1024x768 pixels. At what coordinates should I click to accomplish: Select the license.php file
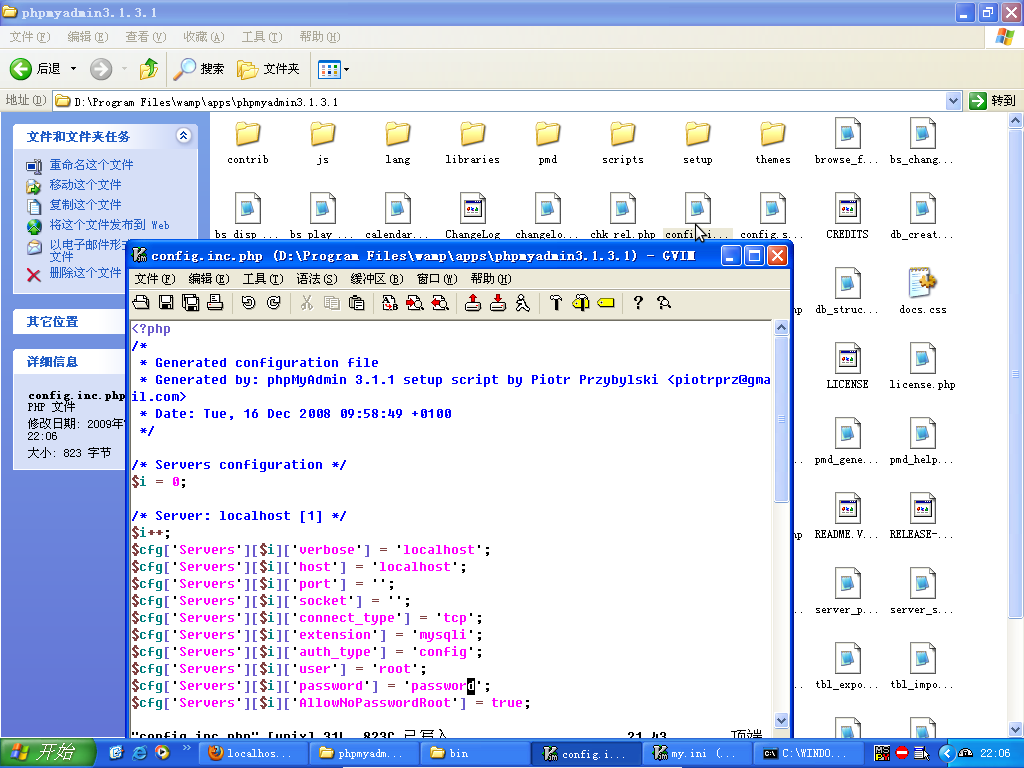pos(922,366)
